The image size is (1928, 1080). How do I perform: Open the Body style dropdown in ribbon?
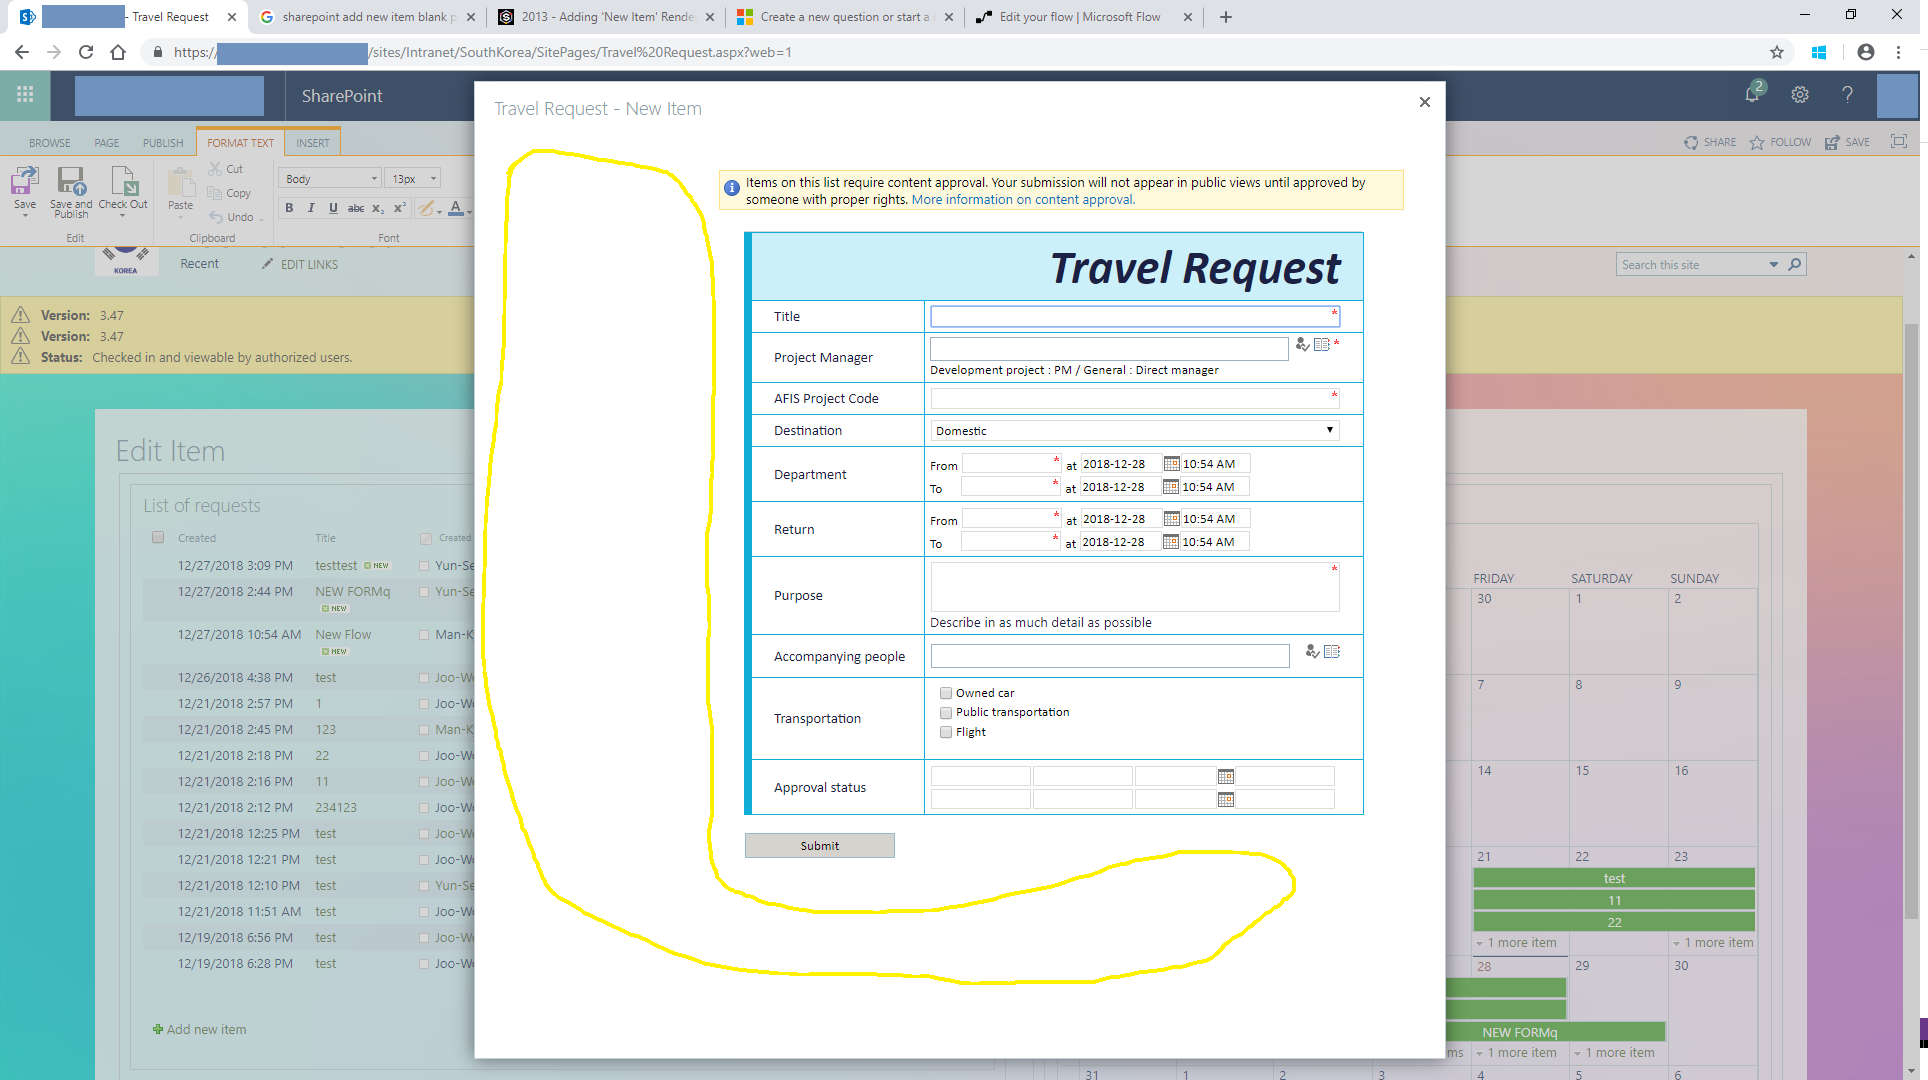pyautogui.click(x=331, y=179)
